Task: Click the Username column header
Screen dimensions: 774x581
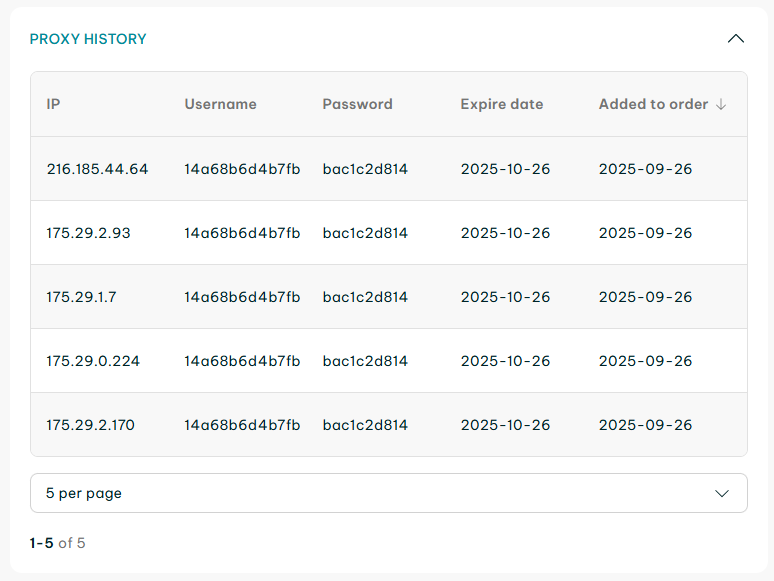Action: [x=220, y=104]
